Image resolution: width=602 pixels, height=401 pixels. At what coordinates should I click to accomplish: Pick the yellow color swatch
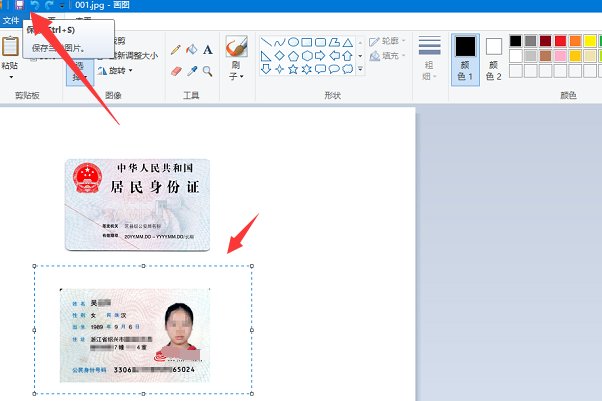coord(590,41)
